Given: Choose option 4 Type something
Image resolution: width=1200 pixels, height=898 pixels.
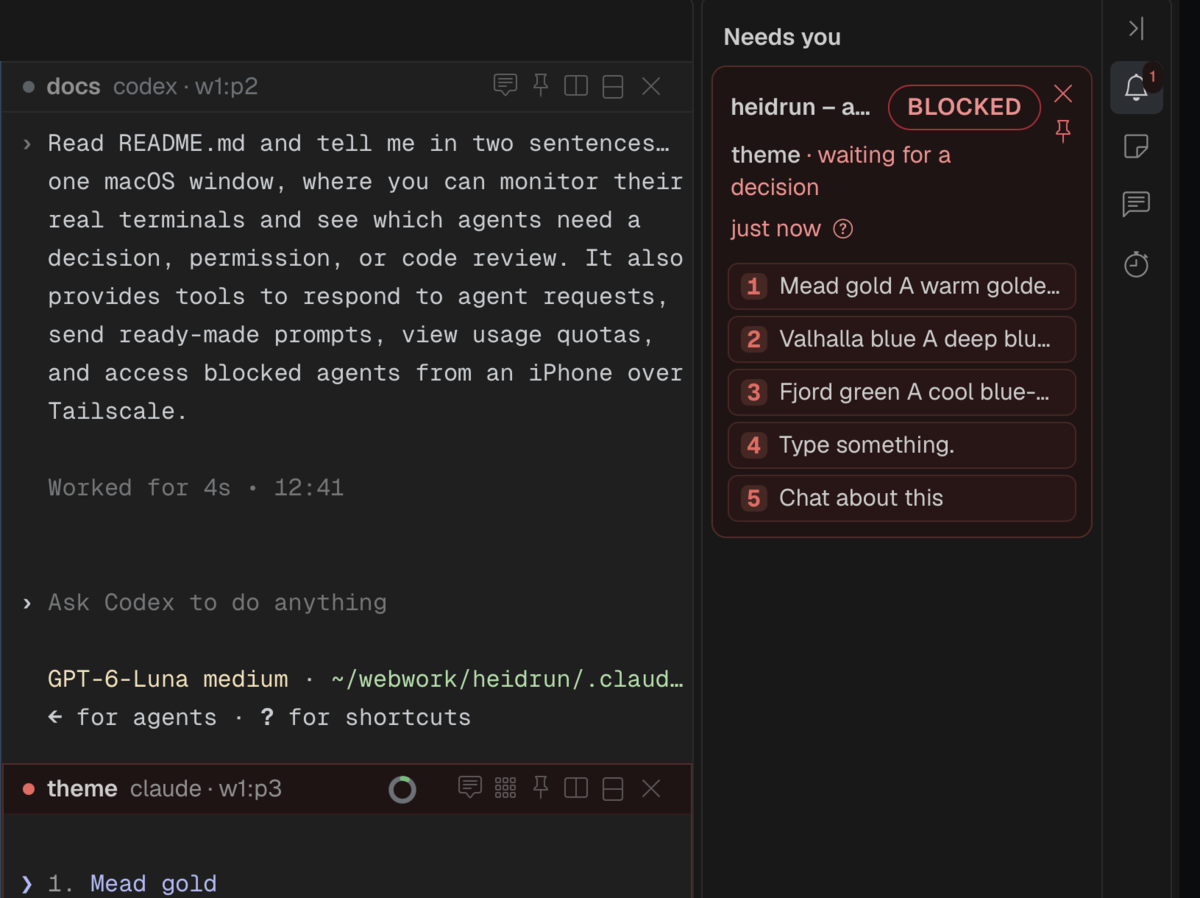Looking at the screenshot, I should 902,445.
